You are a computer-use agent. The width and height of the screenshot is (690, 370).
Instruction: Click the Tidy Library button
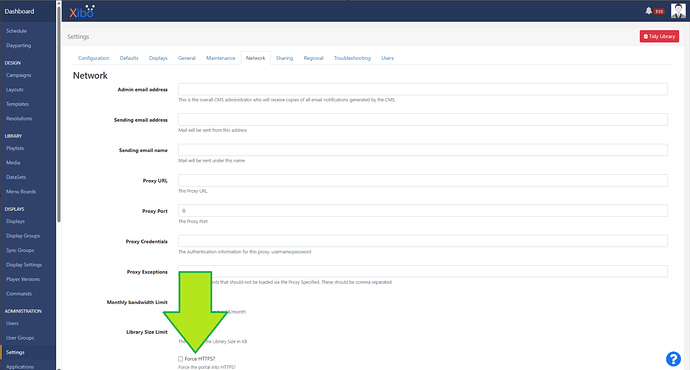(659, 36)
